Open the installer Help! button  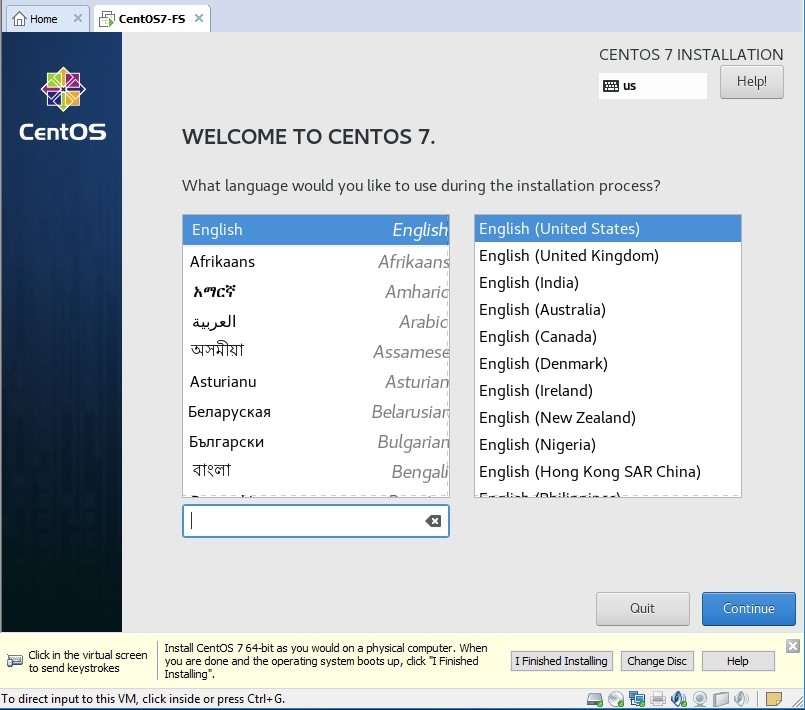pos(751,82)
